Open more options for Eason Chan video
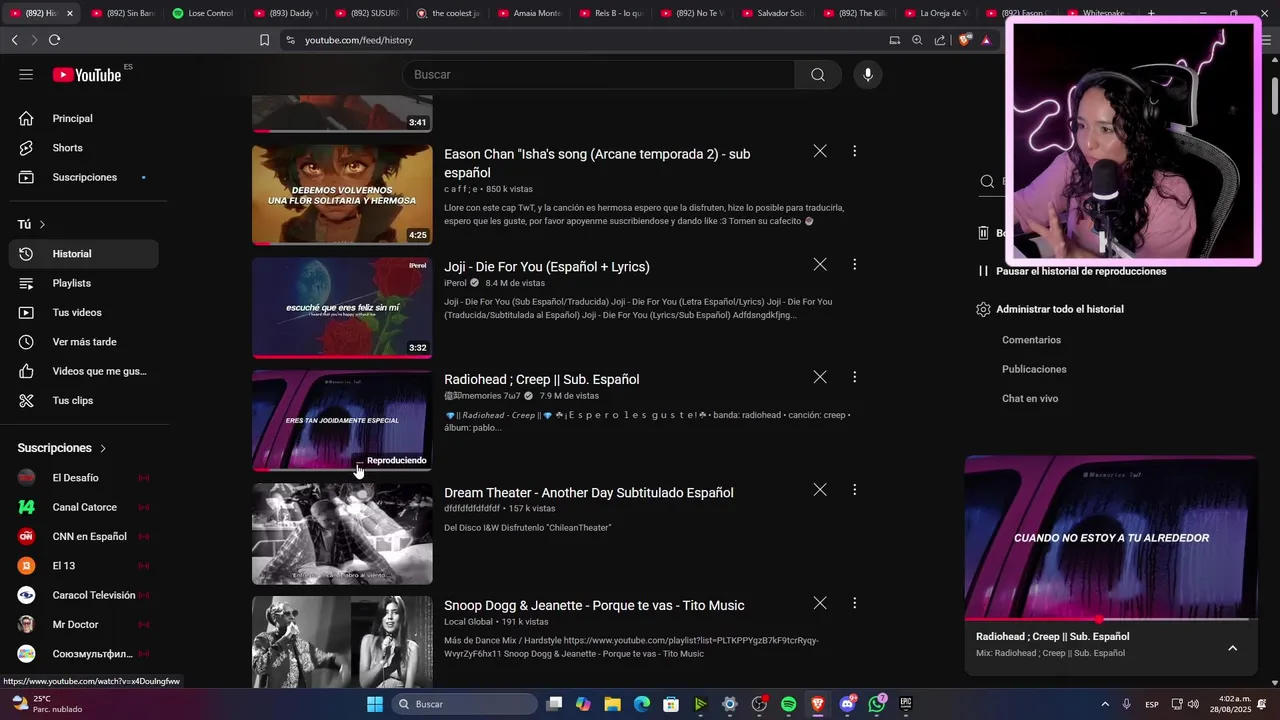Image resolution: width=1280 pixels, height=720 pixels. [x=854, y=151]
